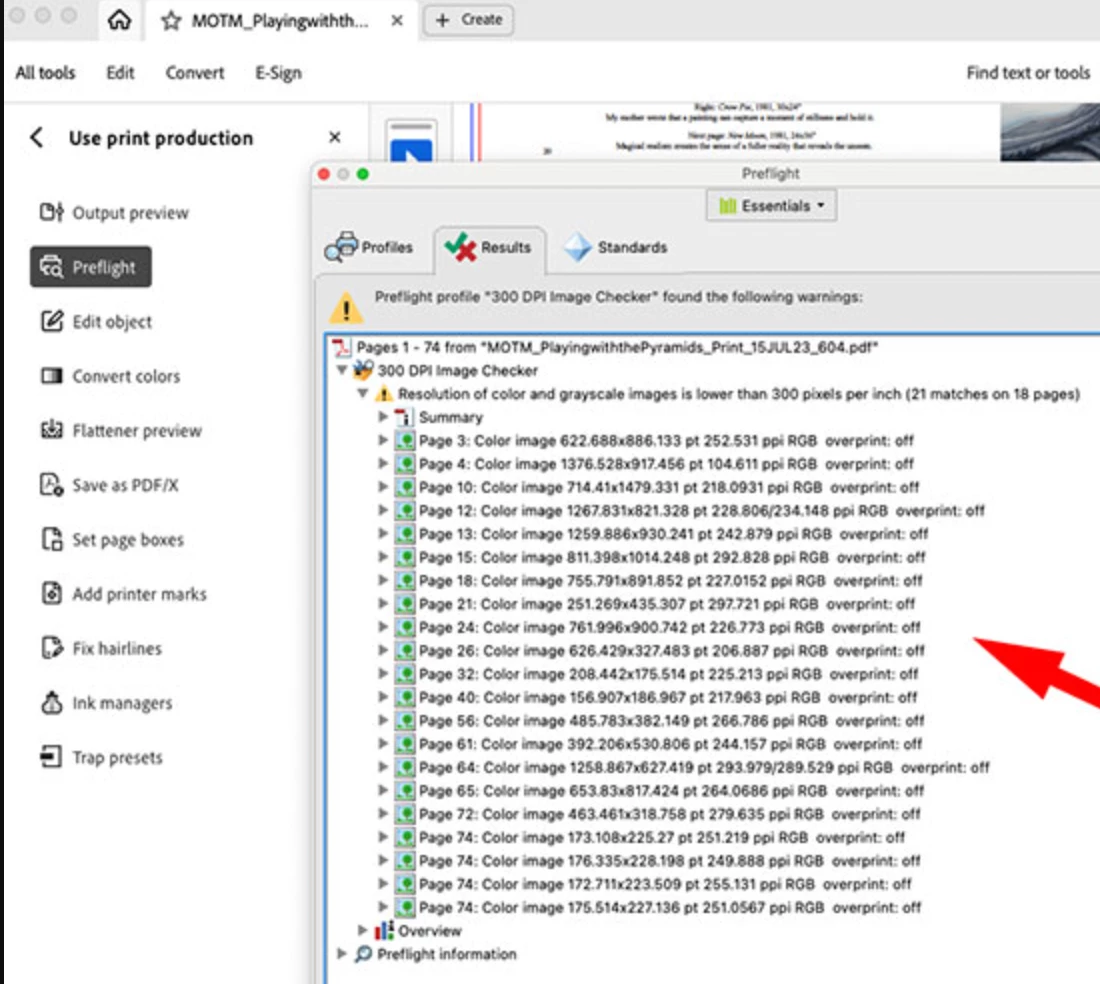Click Find text or tools search
Image resolution: width=1100 pixels, height=984 pixels.
coord(1028,73)
